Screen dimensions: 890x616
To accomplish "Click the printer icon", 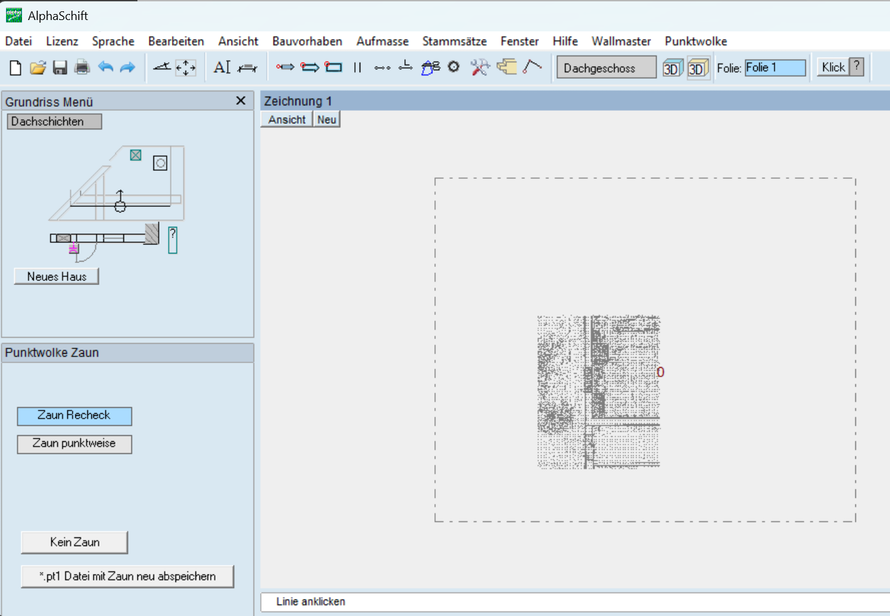I will [82, 68].
